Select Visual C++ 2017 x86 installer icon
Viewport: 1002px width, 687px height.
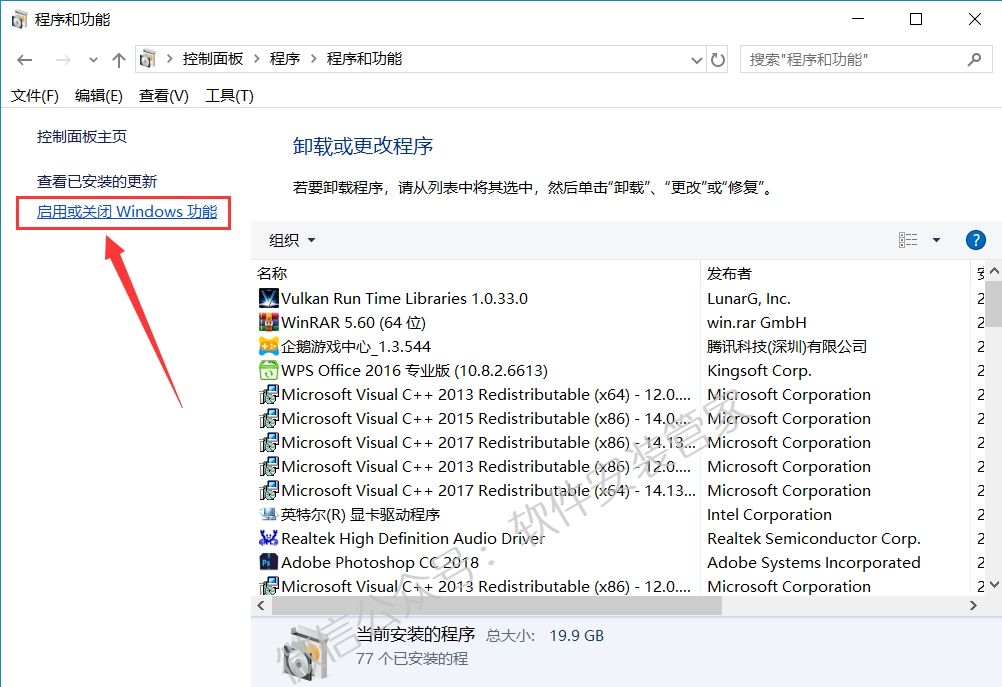coord(268,442)
